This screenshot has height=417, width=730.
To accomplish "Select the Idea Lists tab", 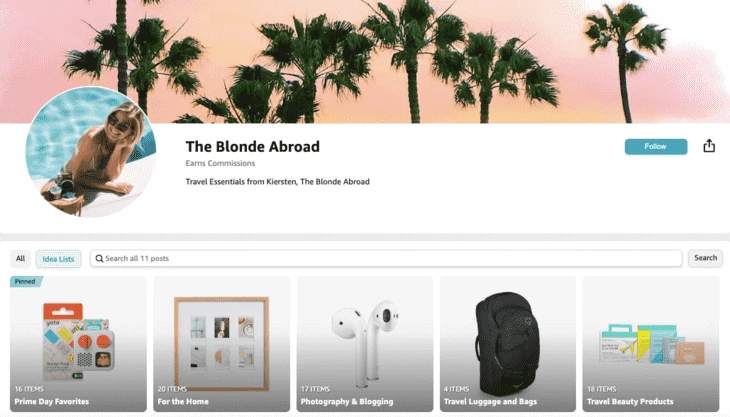I will click(58, 259).
